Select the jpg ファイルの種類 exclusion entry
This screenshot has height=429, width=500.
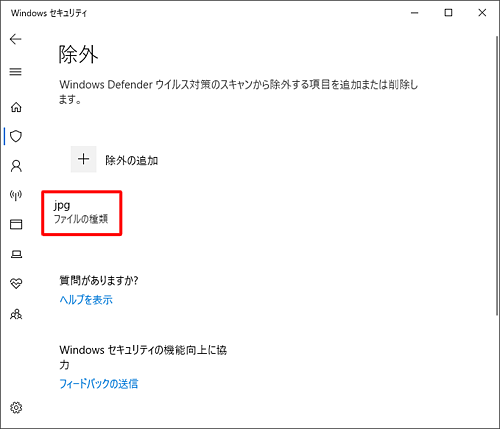click(x=82, y=213)
